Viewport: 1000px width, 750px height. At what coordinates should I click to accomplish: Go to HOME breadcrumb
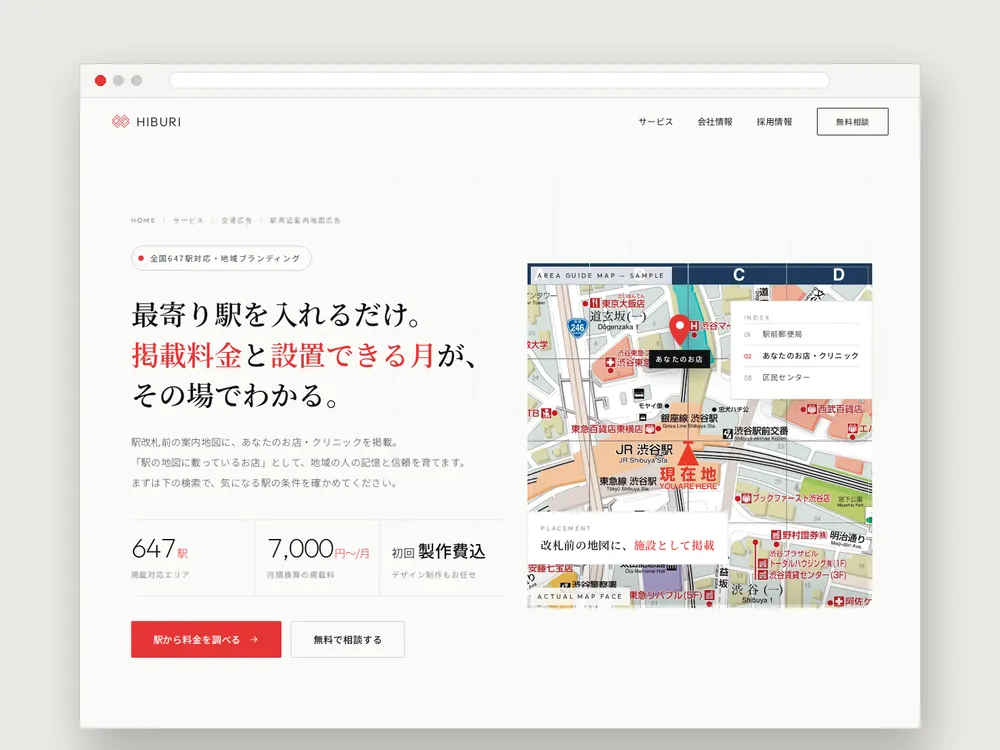pos(143,220)
